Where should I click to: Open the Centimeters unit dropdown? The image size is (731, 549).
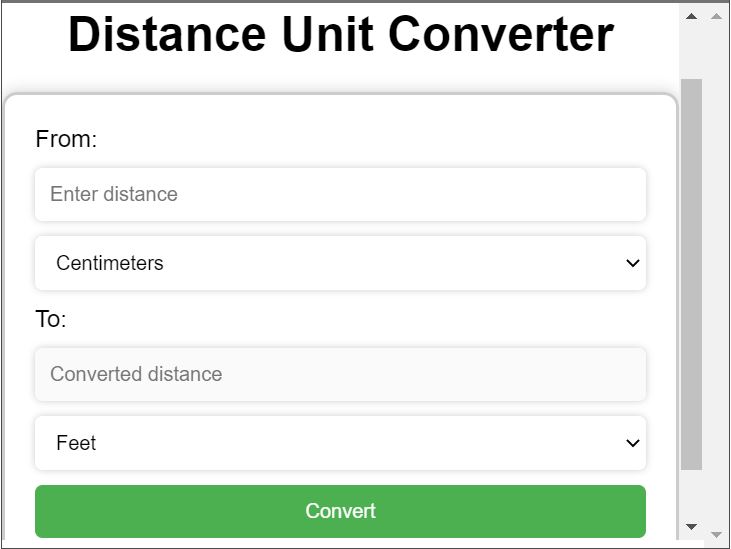(x=340, y=263)
